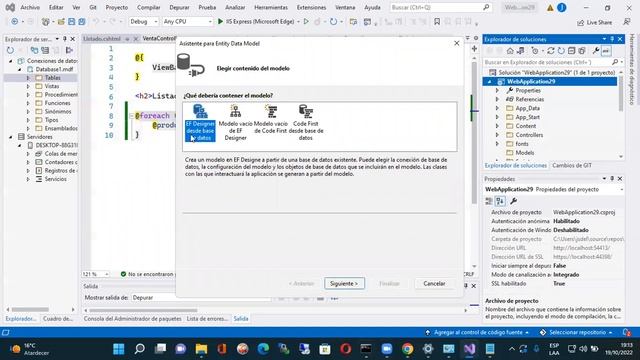Open Google Chrome from the taskbar
The height and width of the screenshot is (360, 640).
point(407,349)
